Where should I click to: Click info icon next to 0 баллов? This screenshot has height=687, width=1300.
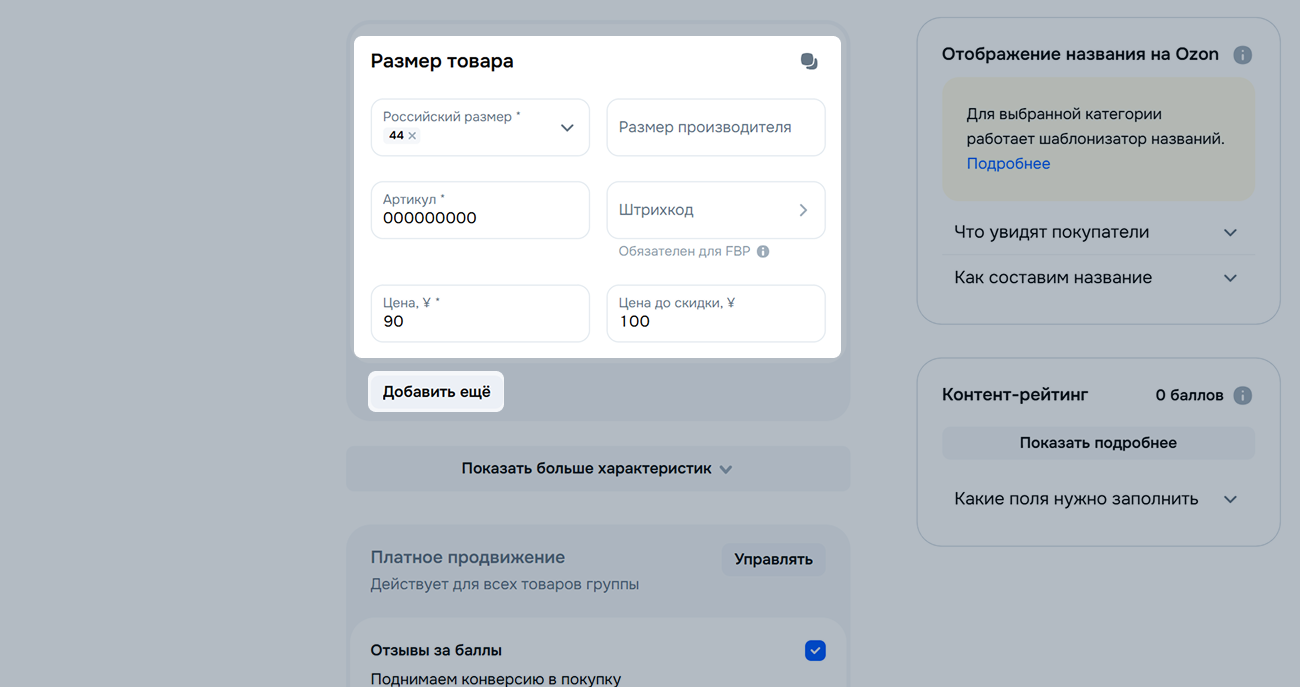pos(1242,395)
